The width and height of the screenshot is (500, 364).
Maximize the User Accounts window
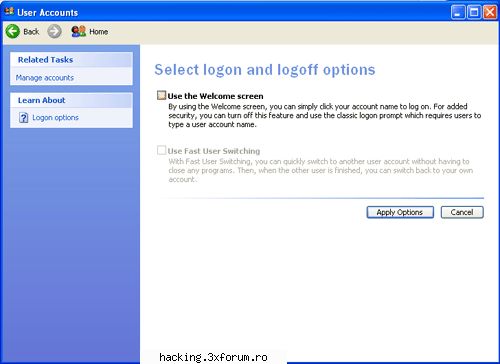click(x=474, y=13)
